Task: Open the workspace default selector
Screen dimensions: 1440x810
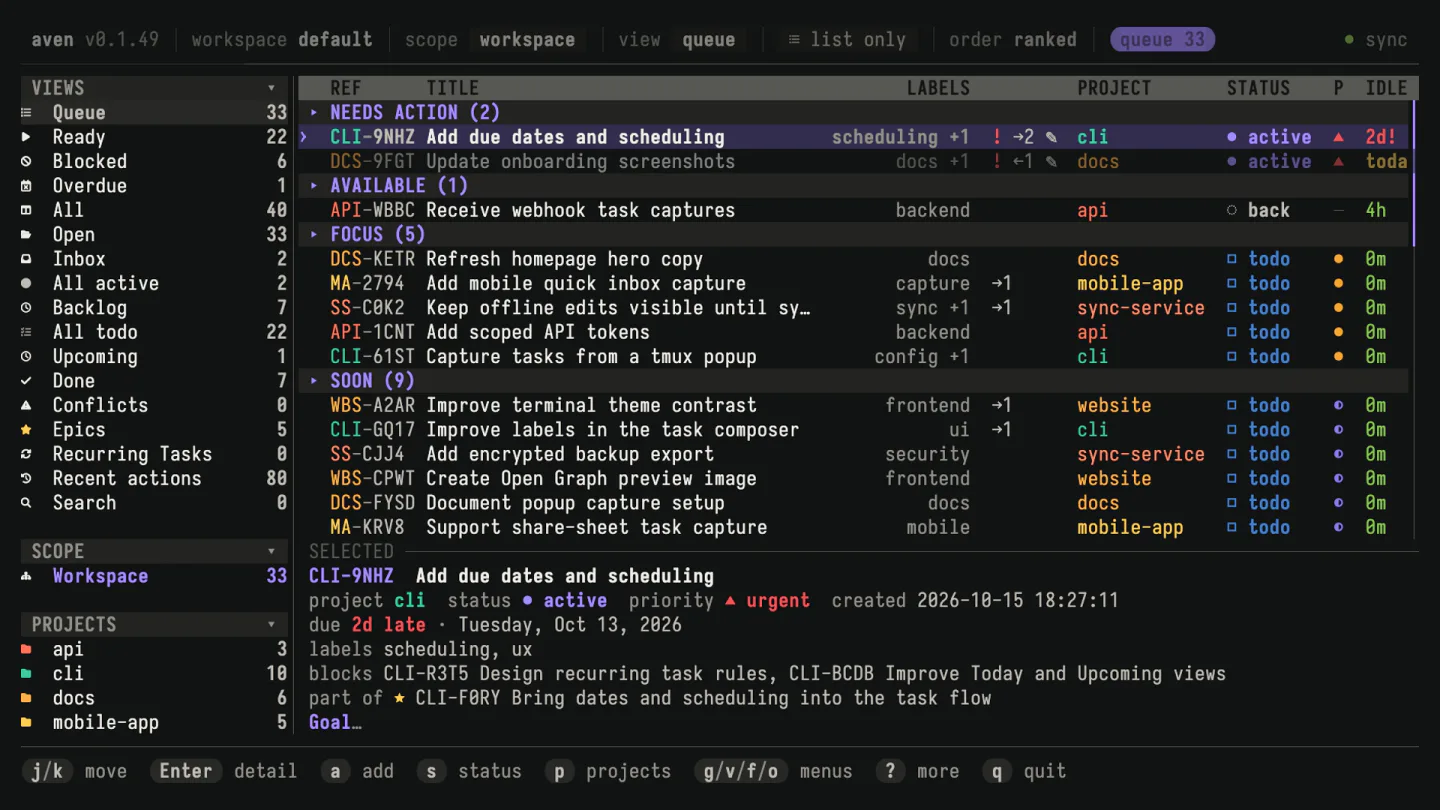Action: pos(282,40)
